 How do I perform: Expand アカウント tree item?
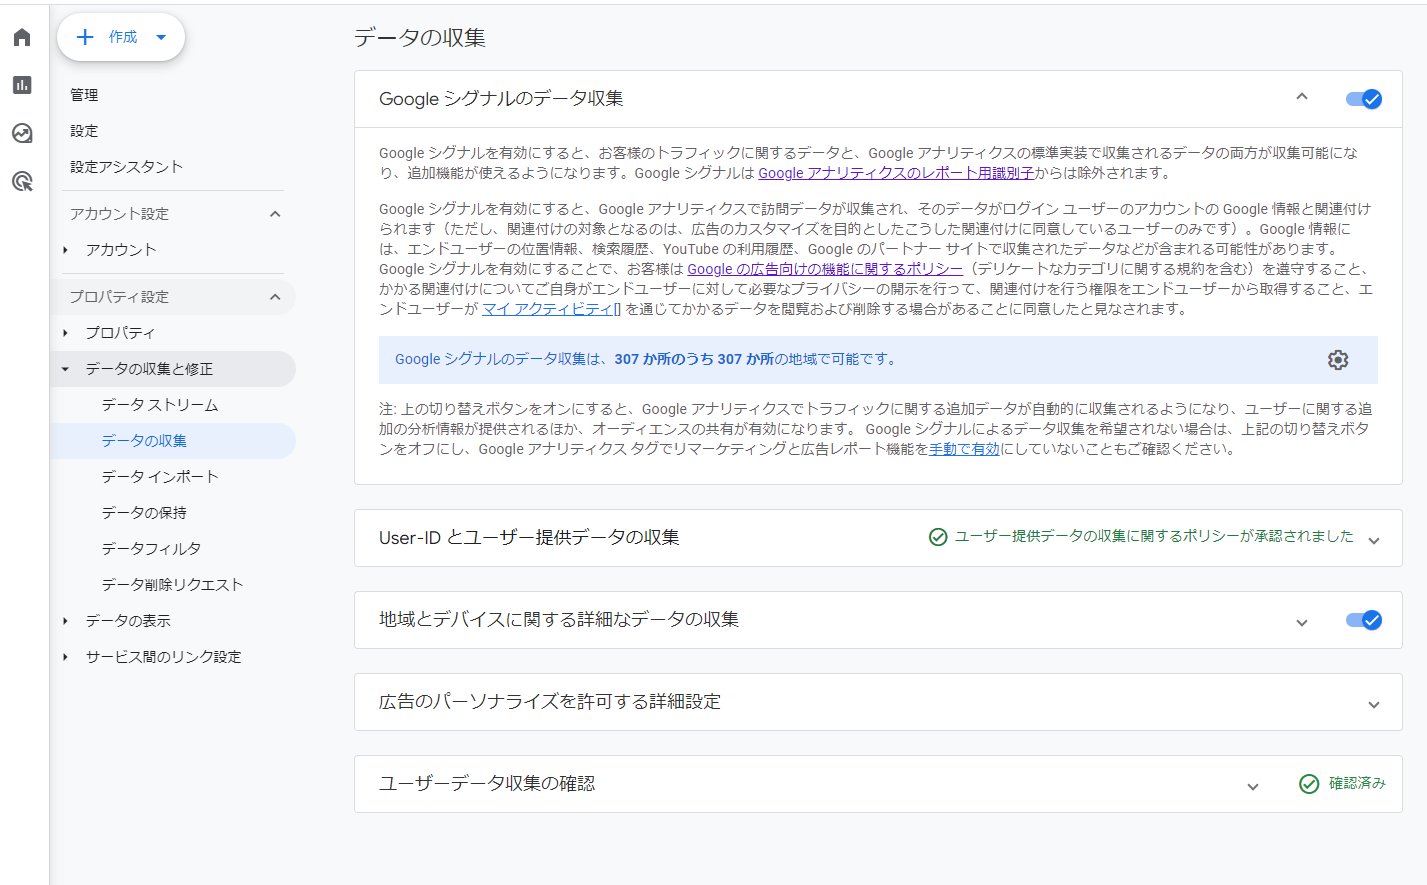tap(65, 250)
